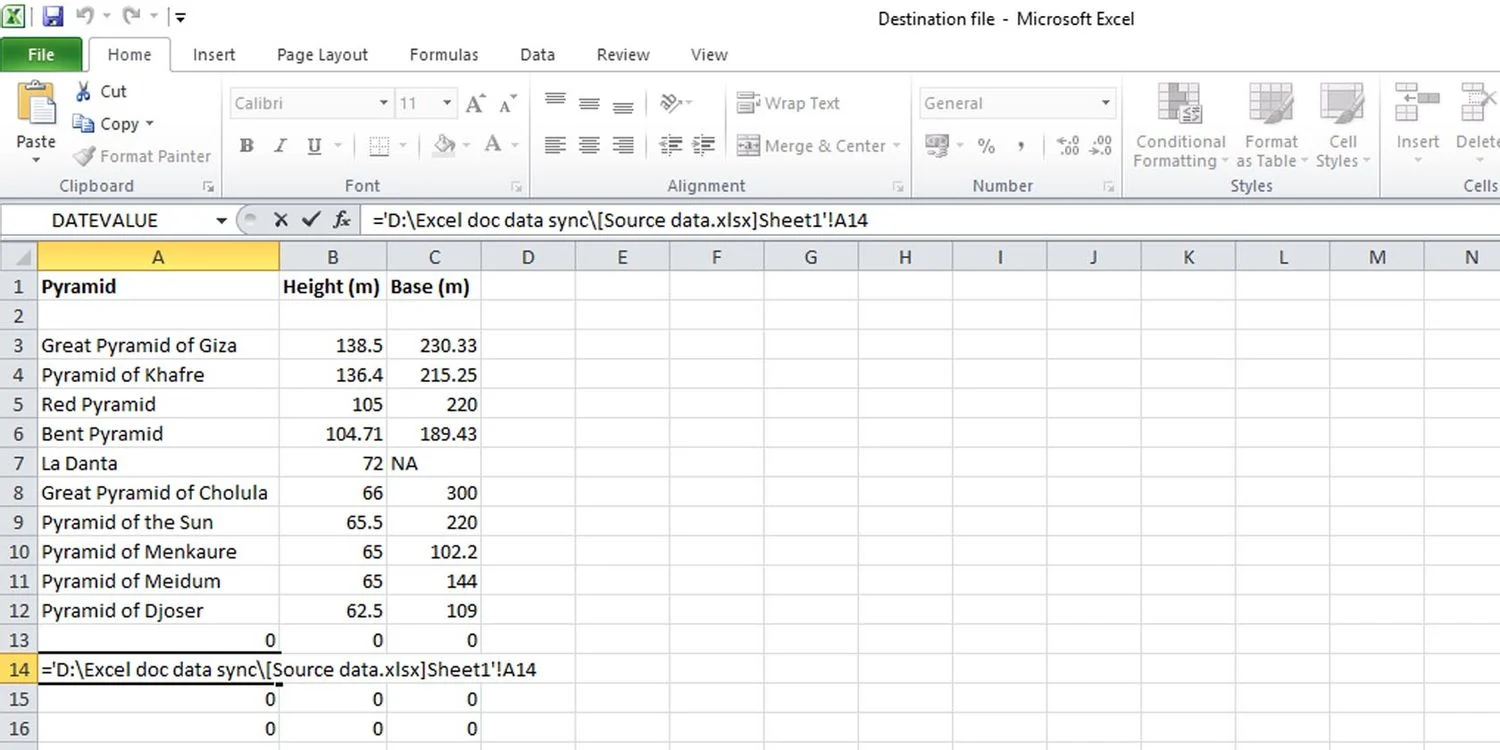Confirm formula with checkmark Enter button
This screenshot has width=1500, height=750.
click(311, 220)
